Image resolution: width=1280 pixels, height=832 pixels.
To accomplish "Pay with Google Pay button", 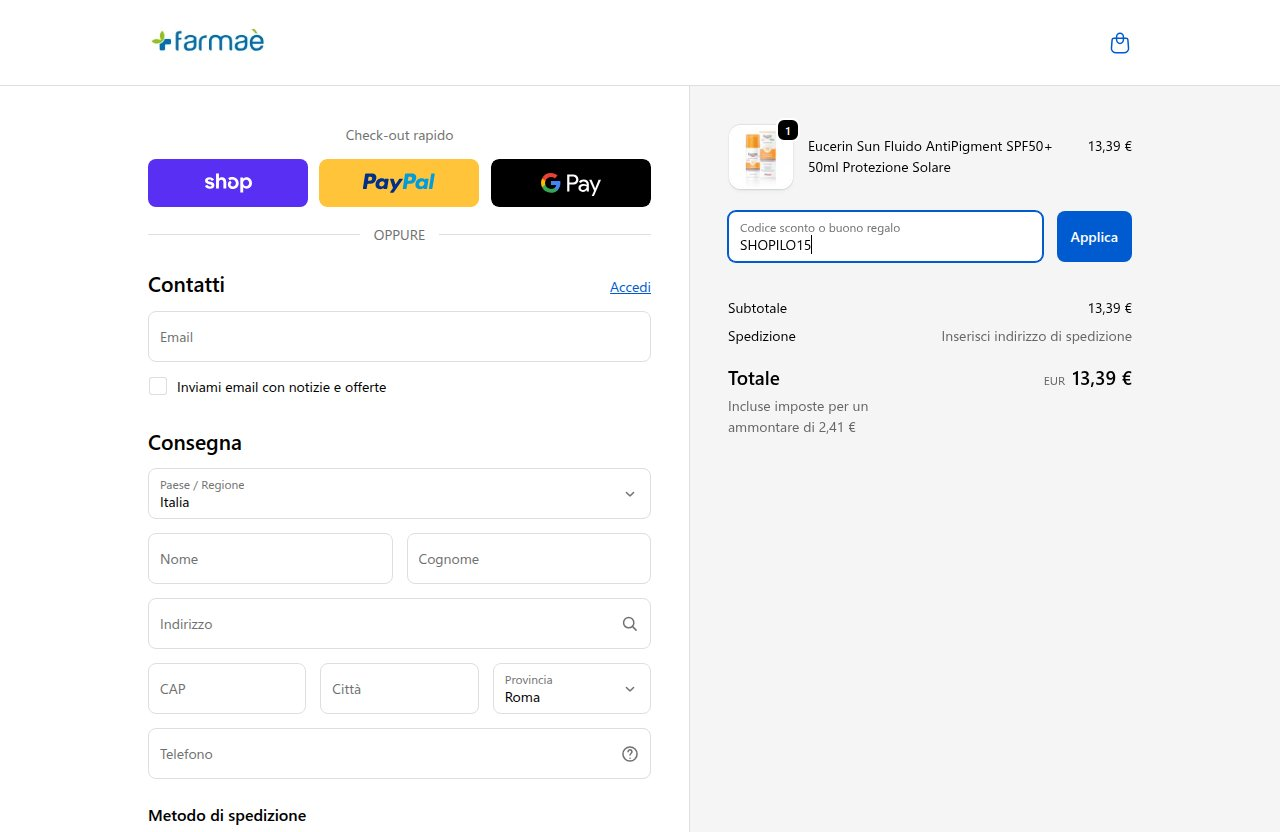I will click(x=571, y=183).
